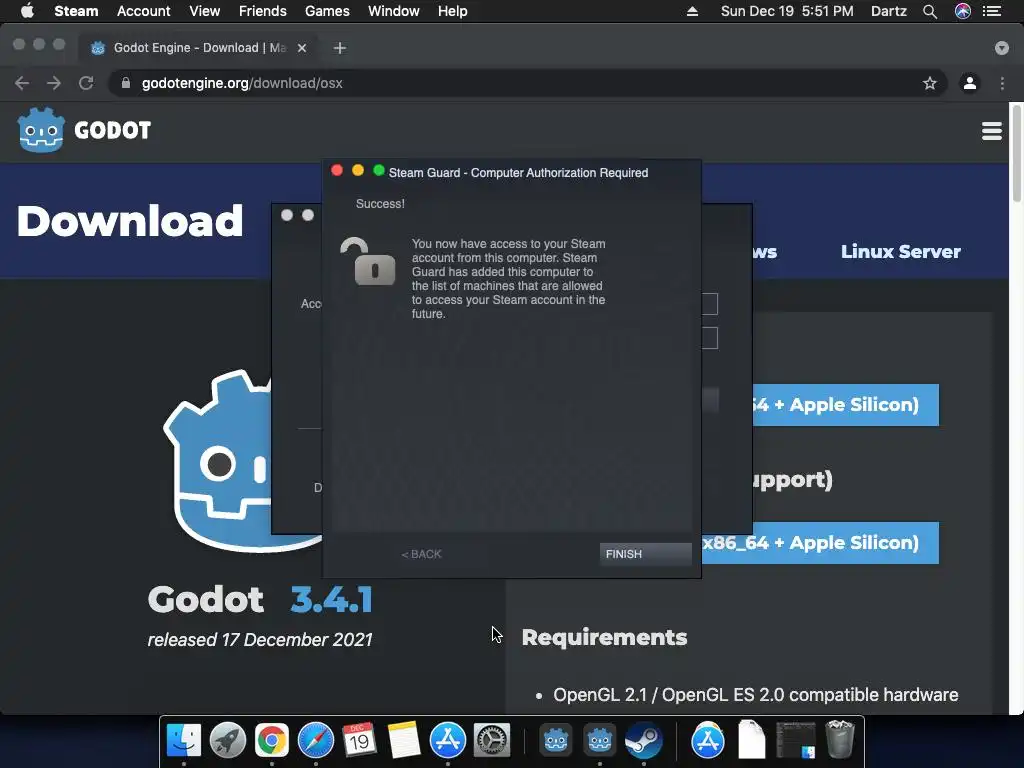
Task: Open the Chrome profile icon
Action: 970,83
